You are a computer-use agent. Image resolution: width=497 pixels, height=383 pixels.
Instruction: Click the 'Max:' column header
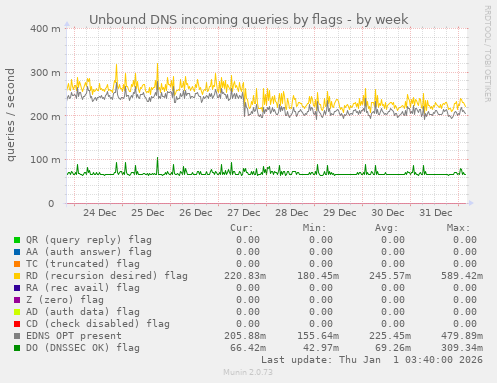(459, 228)
